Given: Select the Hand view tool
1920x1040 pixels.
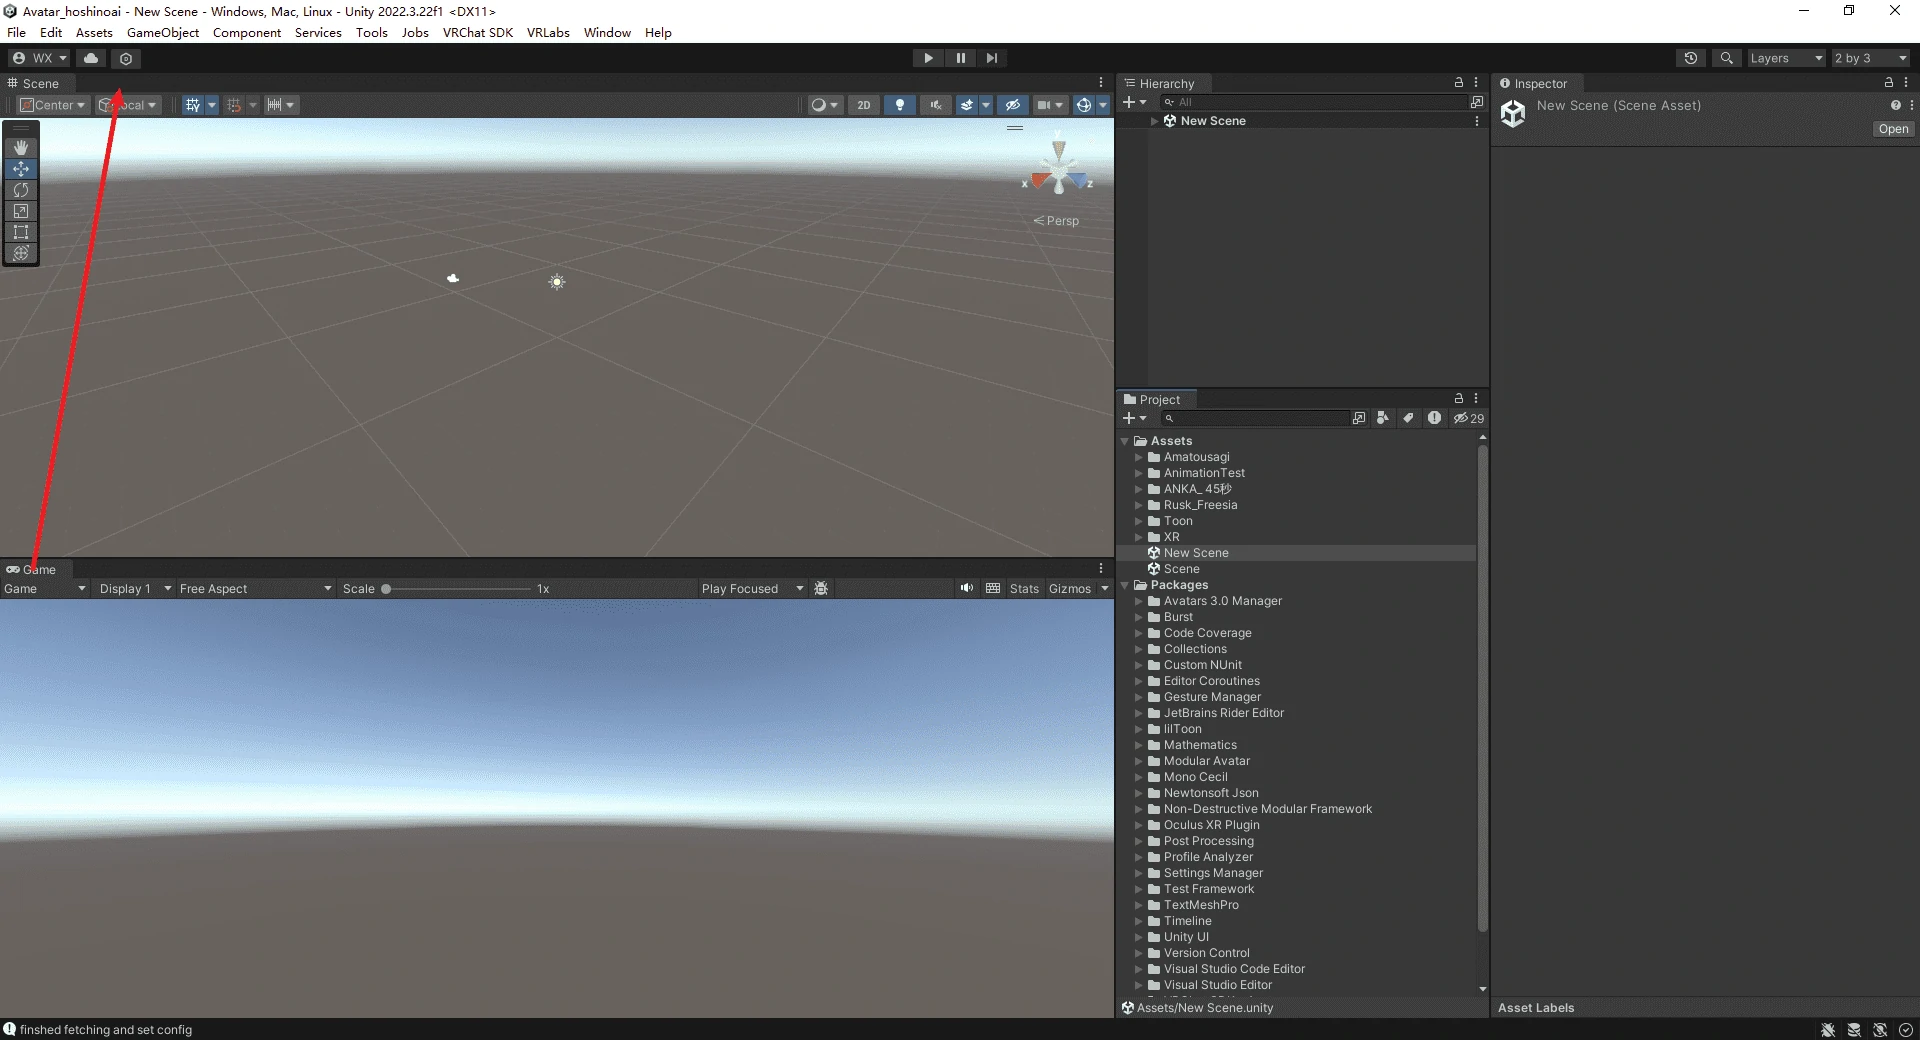Looking at the screenshot, I should pyautogui.click(x=21, y=147).
